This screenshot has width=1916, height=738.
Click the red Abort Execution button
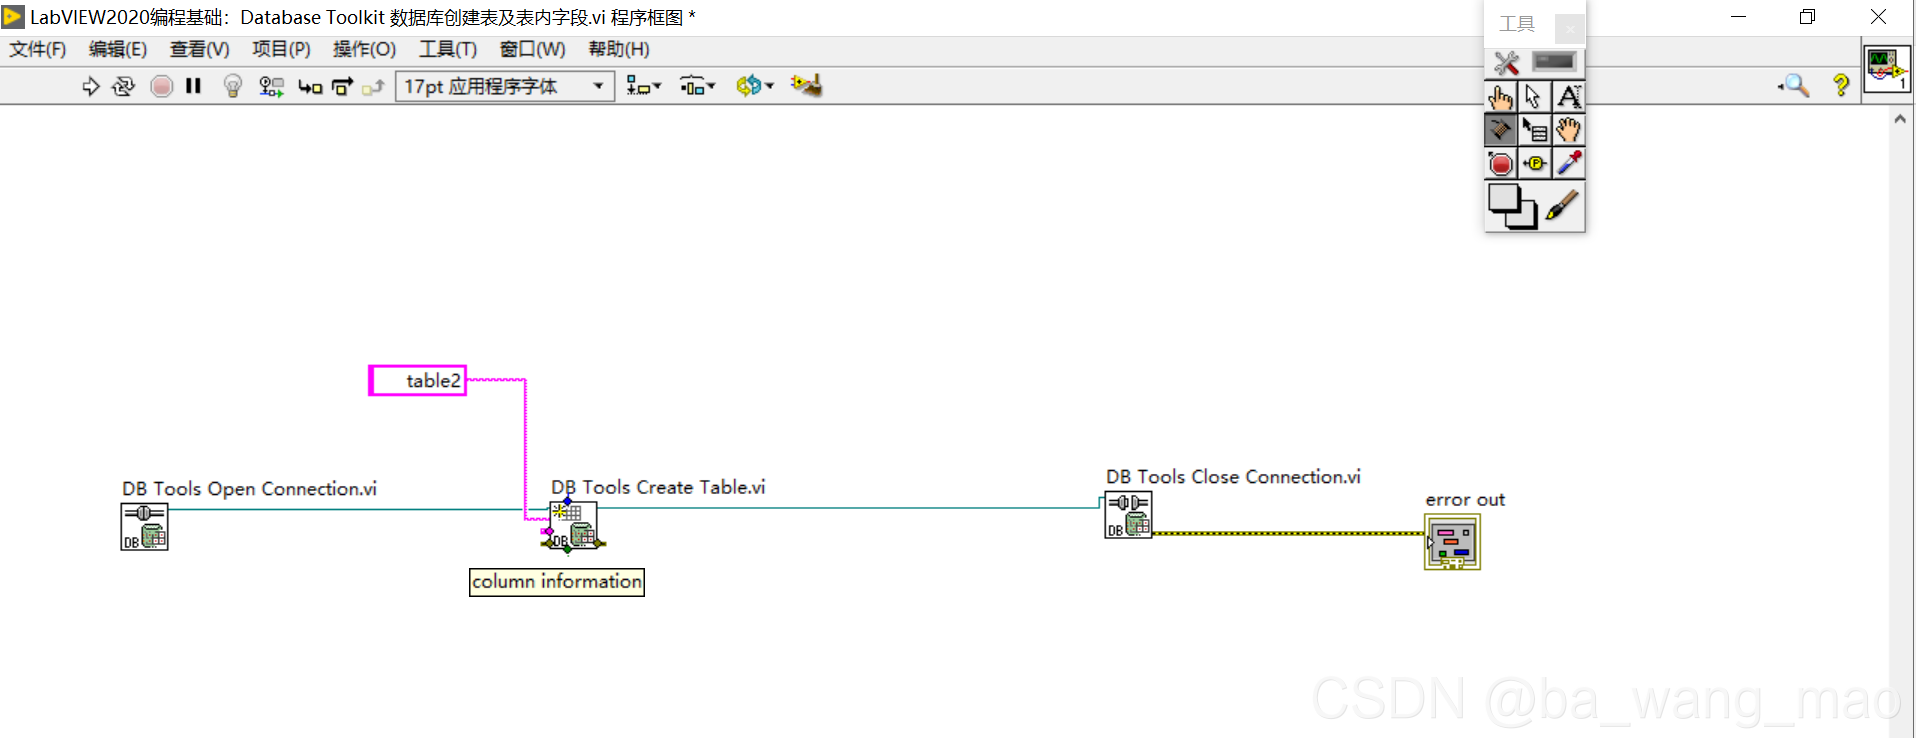click(161, 86)
